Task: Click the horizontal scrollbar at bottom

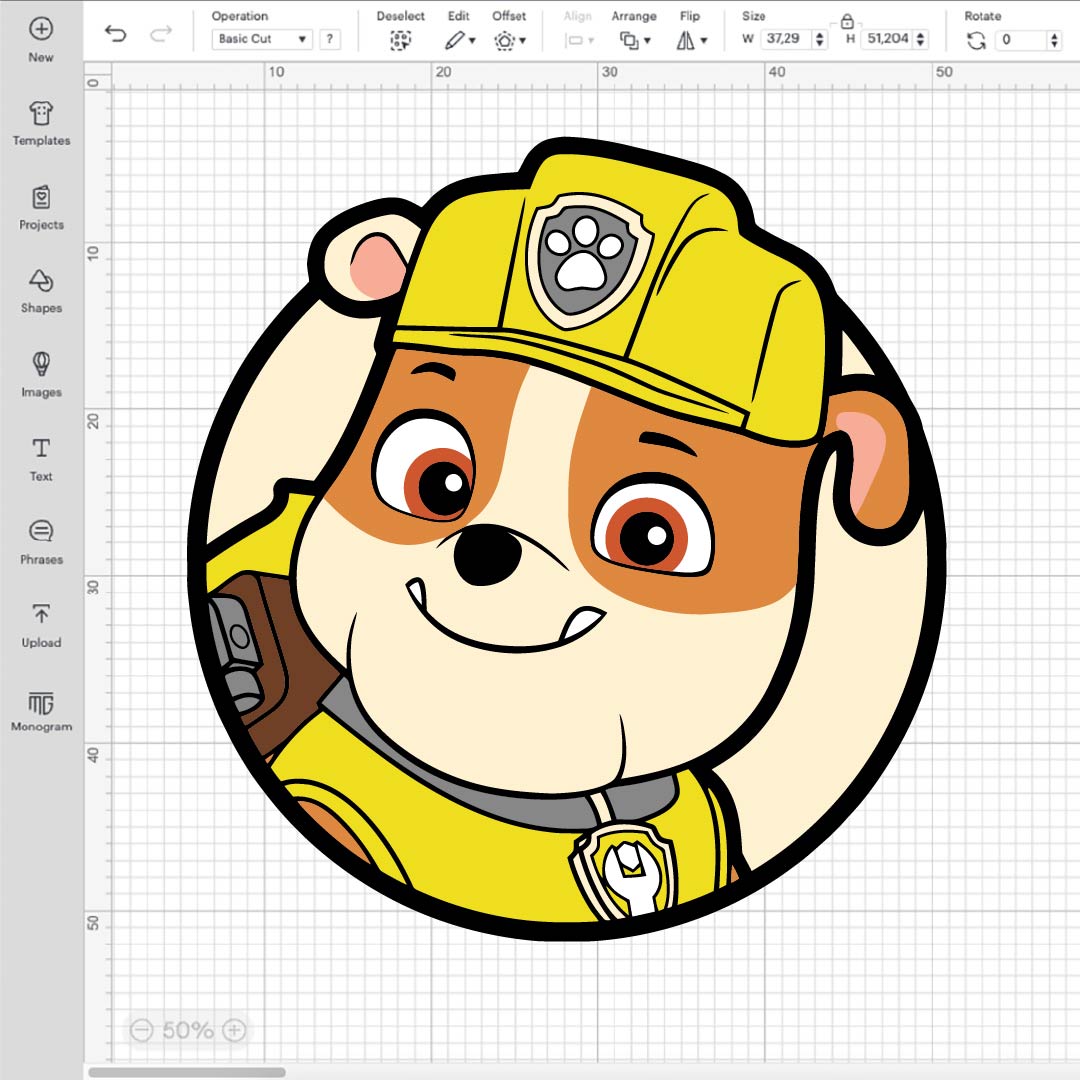Action: click(x=187, y=1072)
